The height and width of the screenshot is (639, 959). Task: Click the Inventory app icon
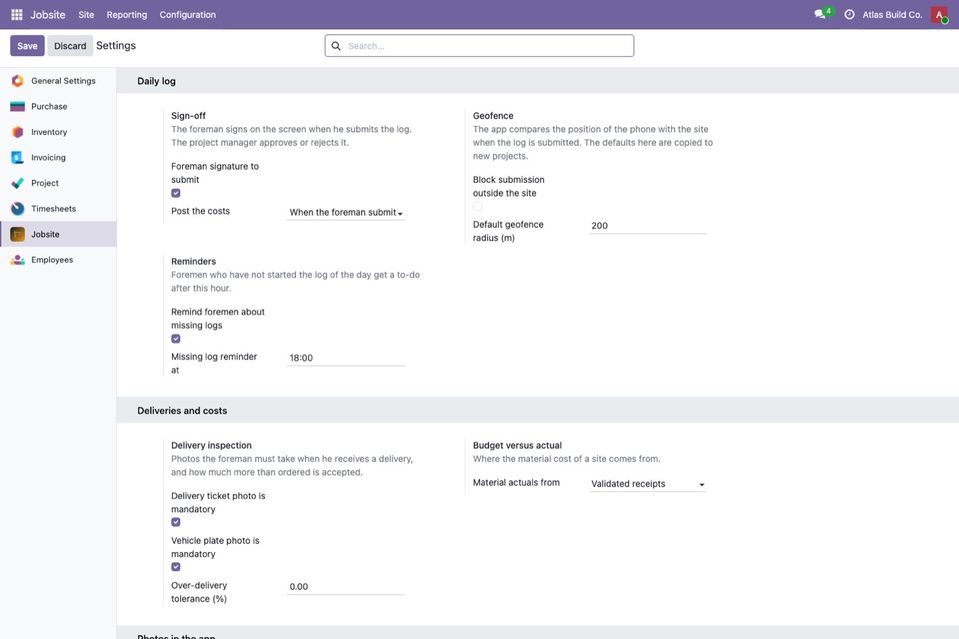click(18, 132)
